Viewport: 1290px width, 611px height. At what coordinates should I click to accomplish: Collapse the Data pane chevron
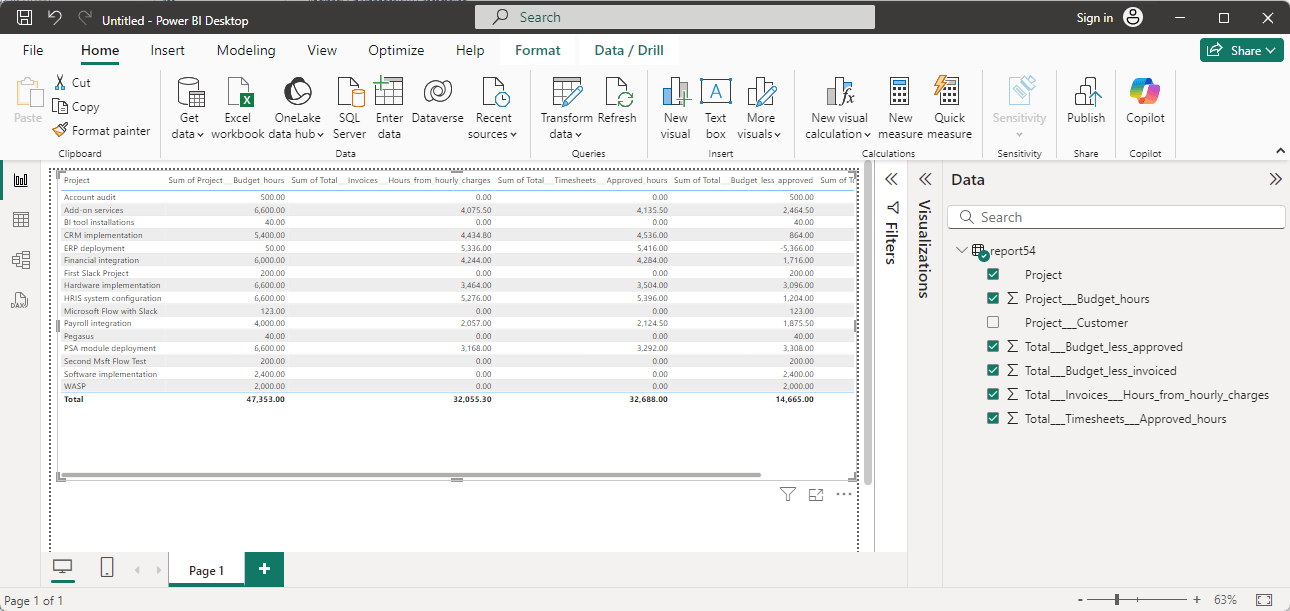coord(1275,180)
